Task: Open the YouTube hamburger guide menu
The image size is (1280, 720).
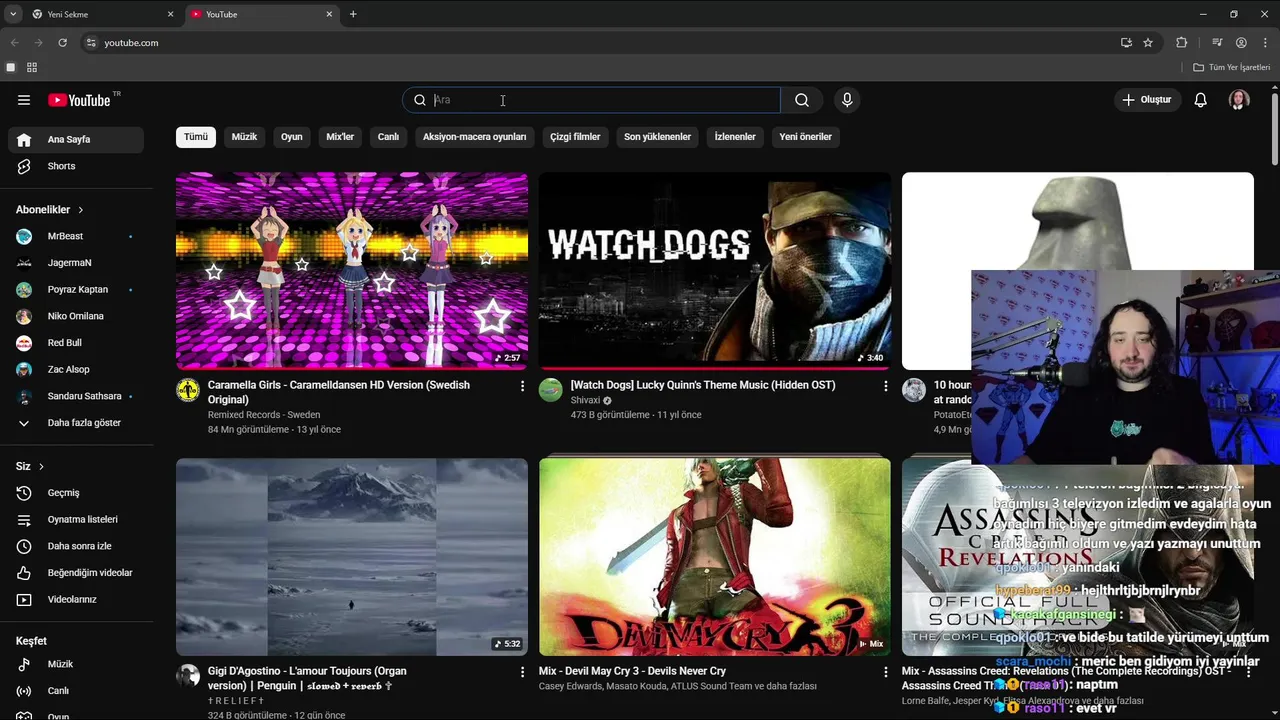Action: click(x=24, y=100)
